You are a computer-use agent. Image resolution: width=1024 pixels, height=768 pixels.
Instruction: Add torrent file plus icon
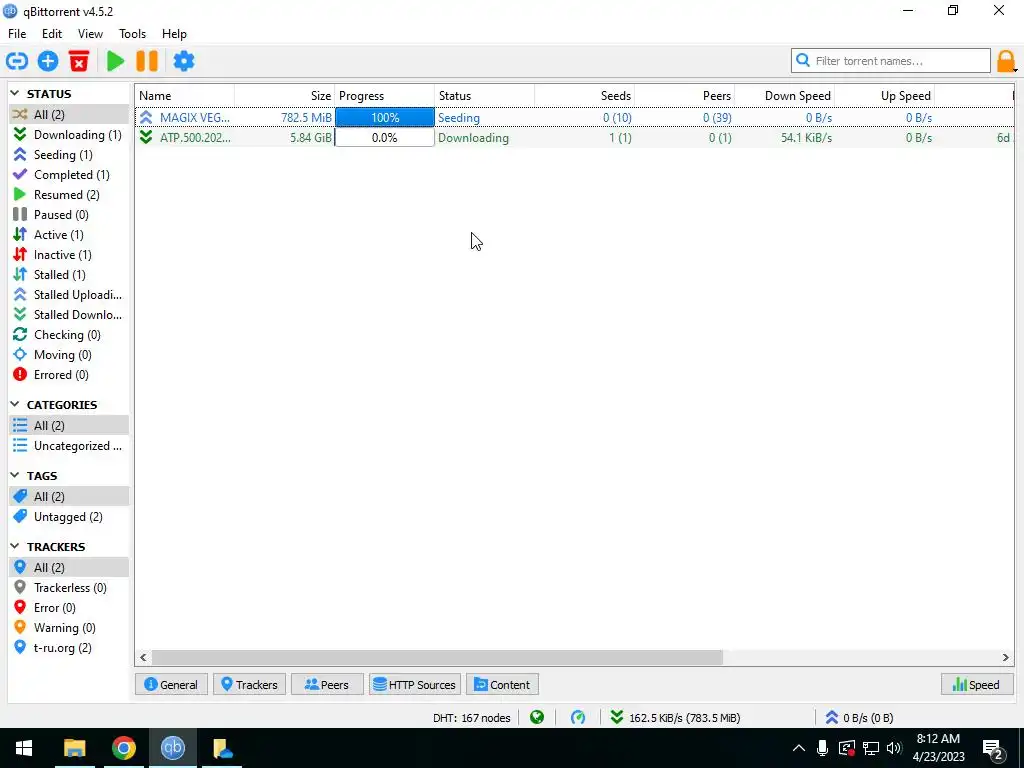pos(48,61)
